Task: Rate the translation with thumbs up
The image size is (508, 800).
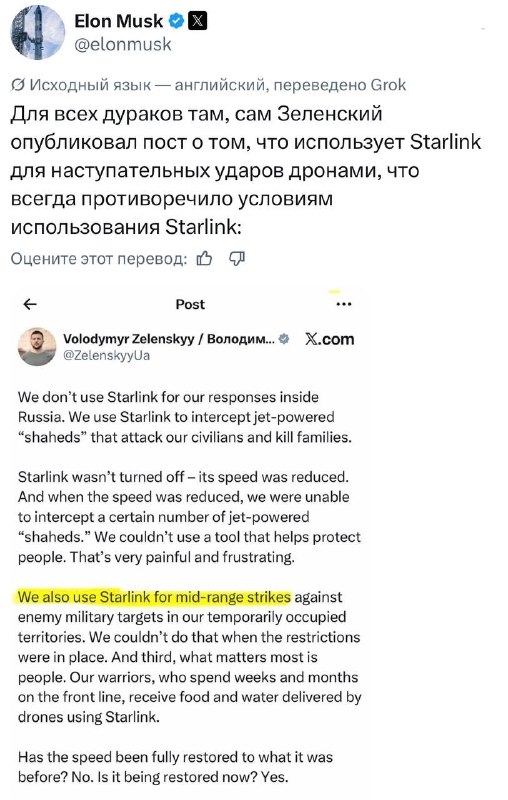Action: pos(205,259)
